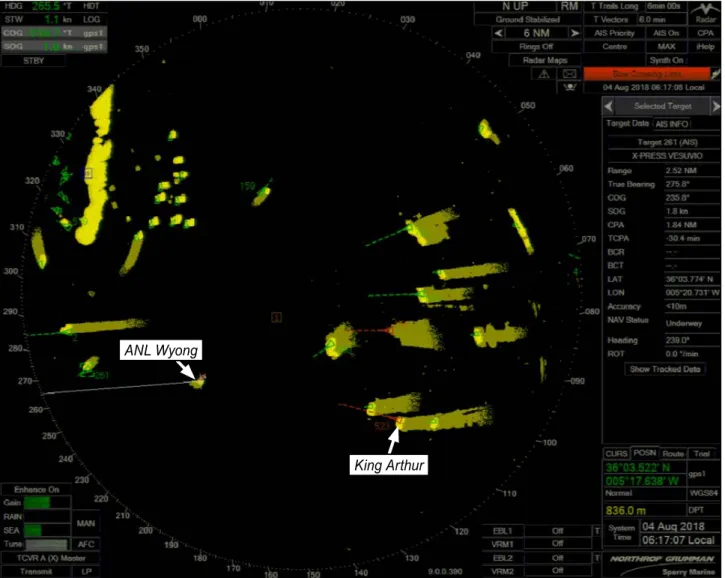Image resolution: width=725 pixels, height=578 pixels.
Task: Open the envelope messages icon
Action: (569, 74)
